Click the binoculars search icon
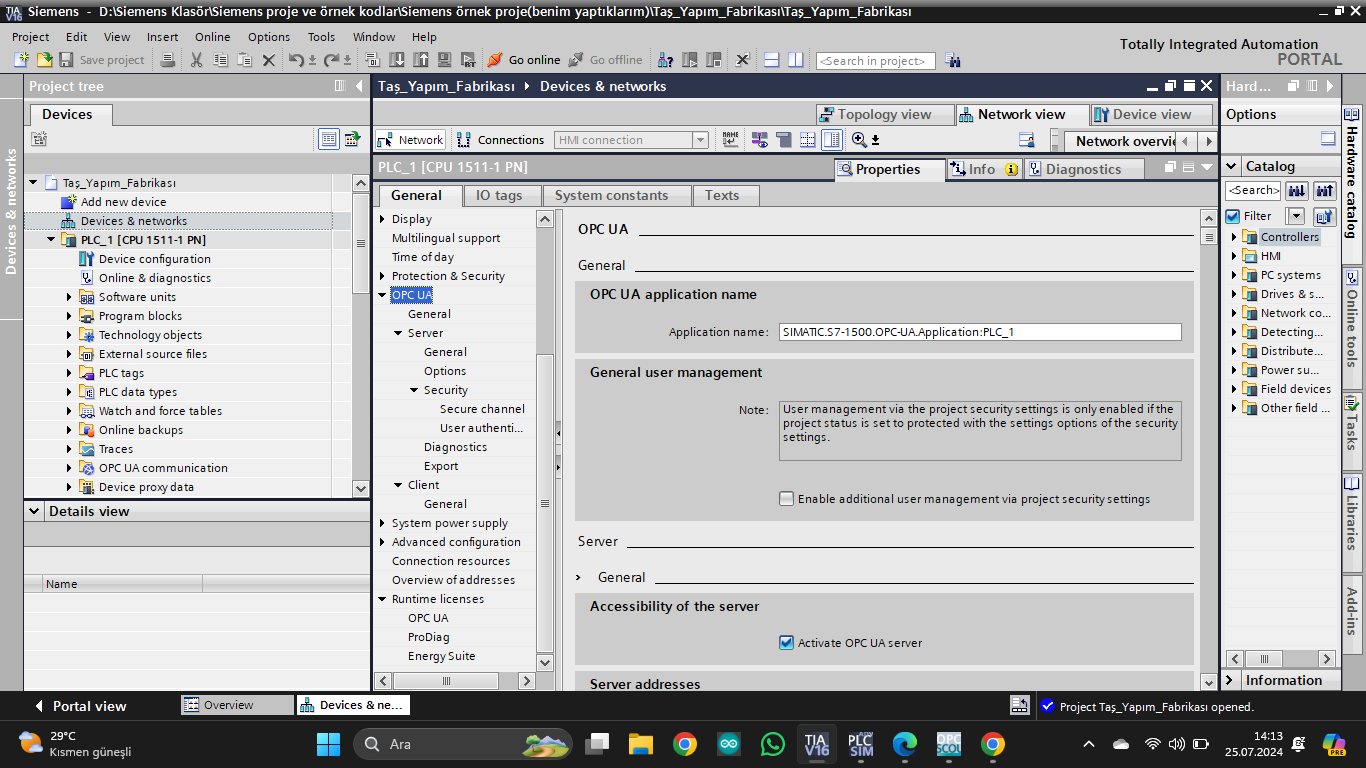1366x768 pixels. 952,60
